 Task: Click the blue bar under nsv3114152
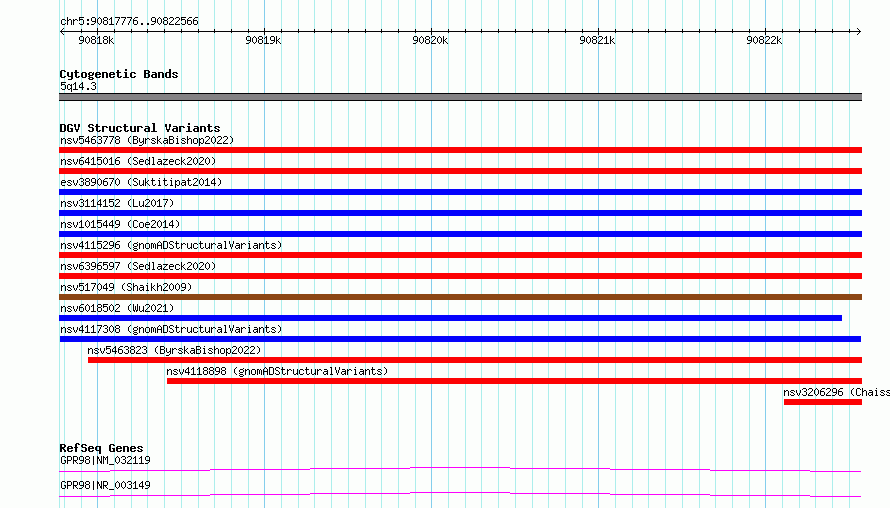coord(460,213)
